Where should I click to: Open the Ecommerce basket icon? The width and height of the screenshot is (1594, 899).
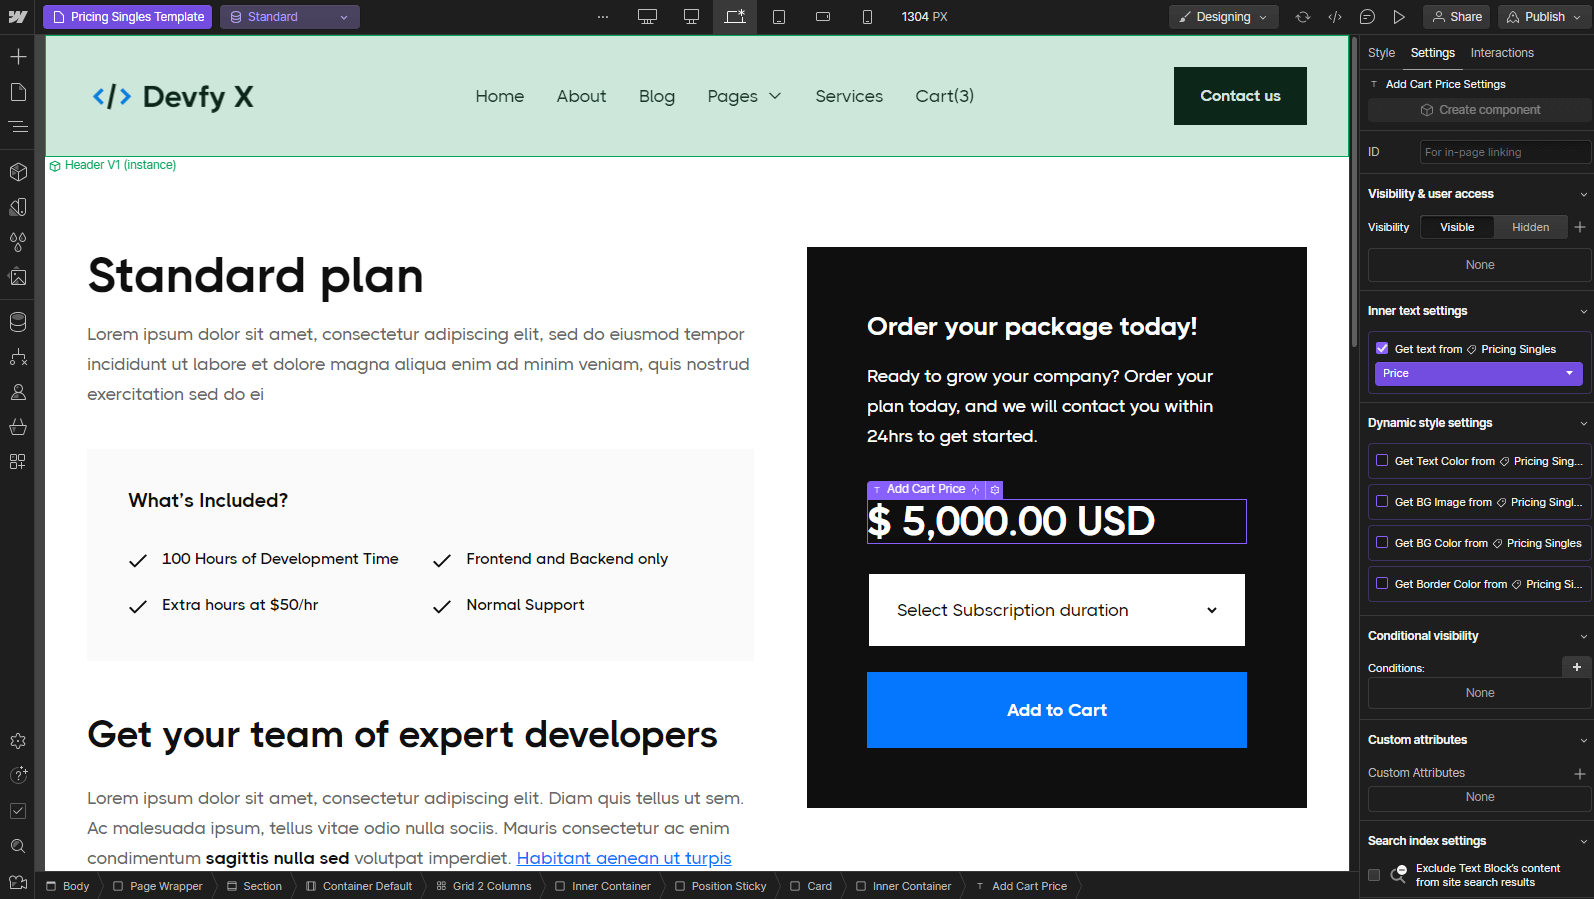18,427
